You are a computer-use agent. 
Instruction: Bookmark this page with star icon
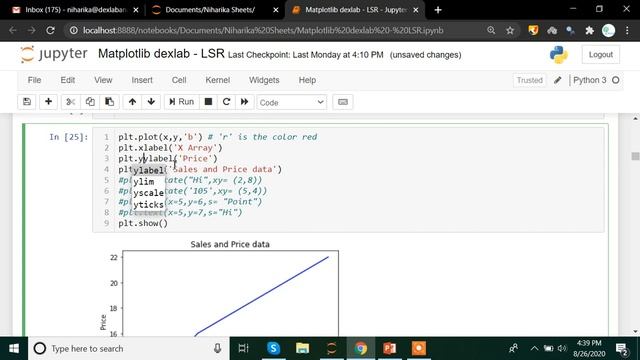pos(510,30)
